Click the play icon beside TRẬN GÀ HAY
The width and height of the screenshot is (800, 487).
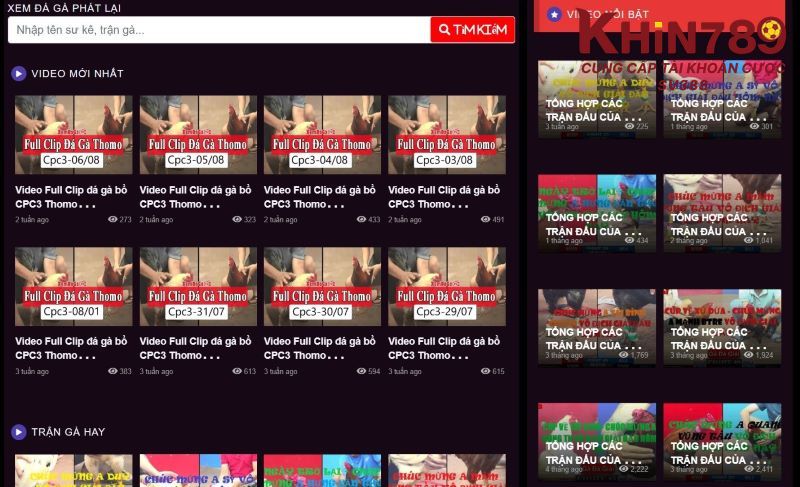coord(18,432)
